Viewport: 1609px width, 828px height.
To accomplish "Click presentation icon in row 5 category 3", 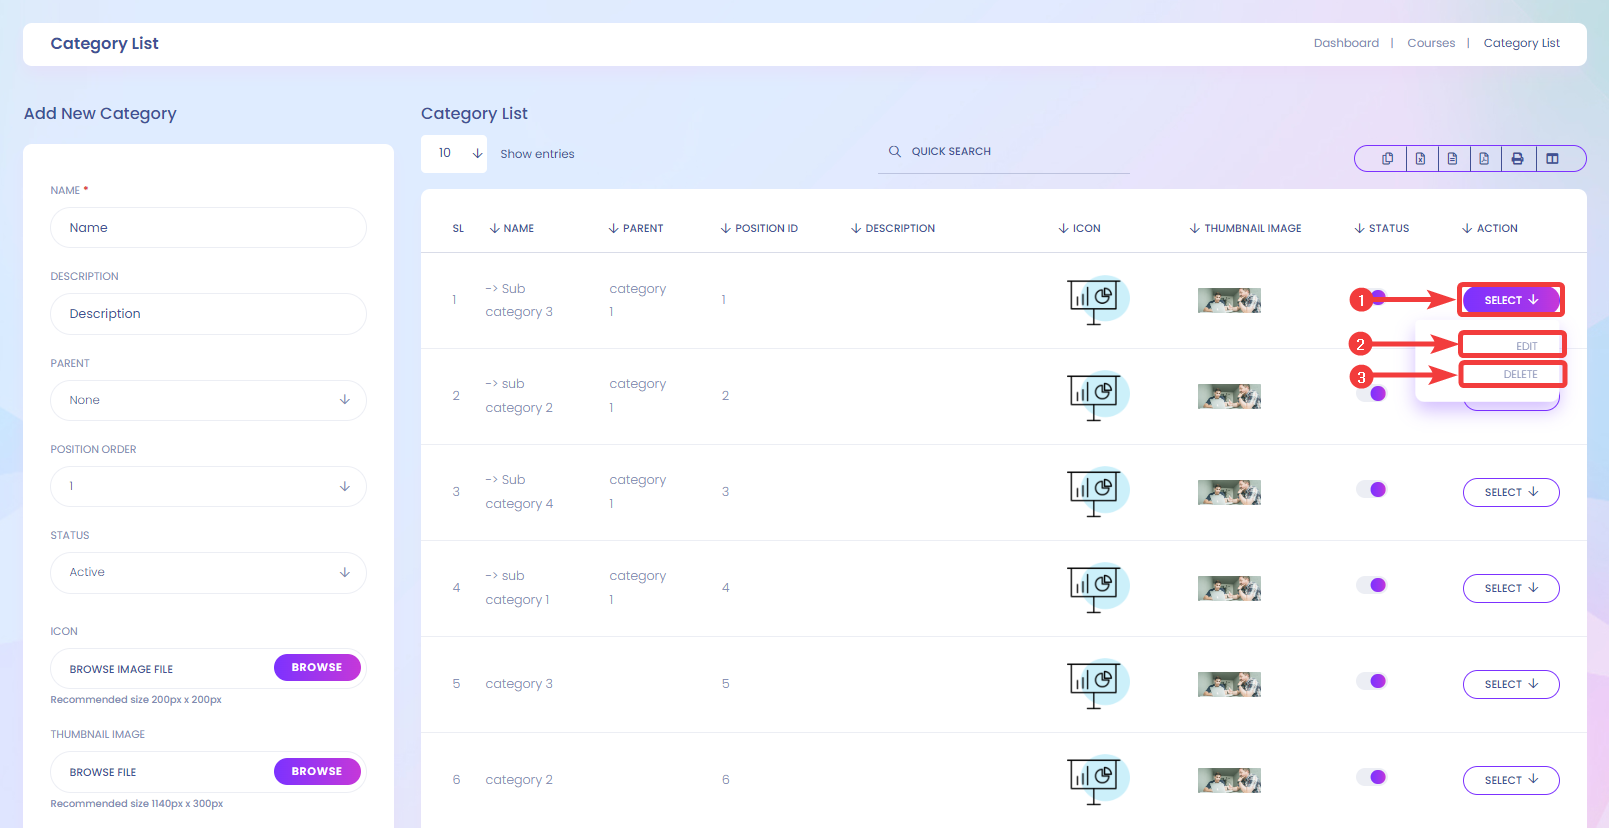I will tap(1097, 684).
